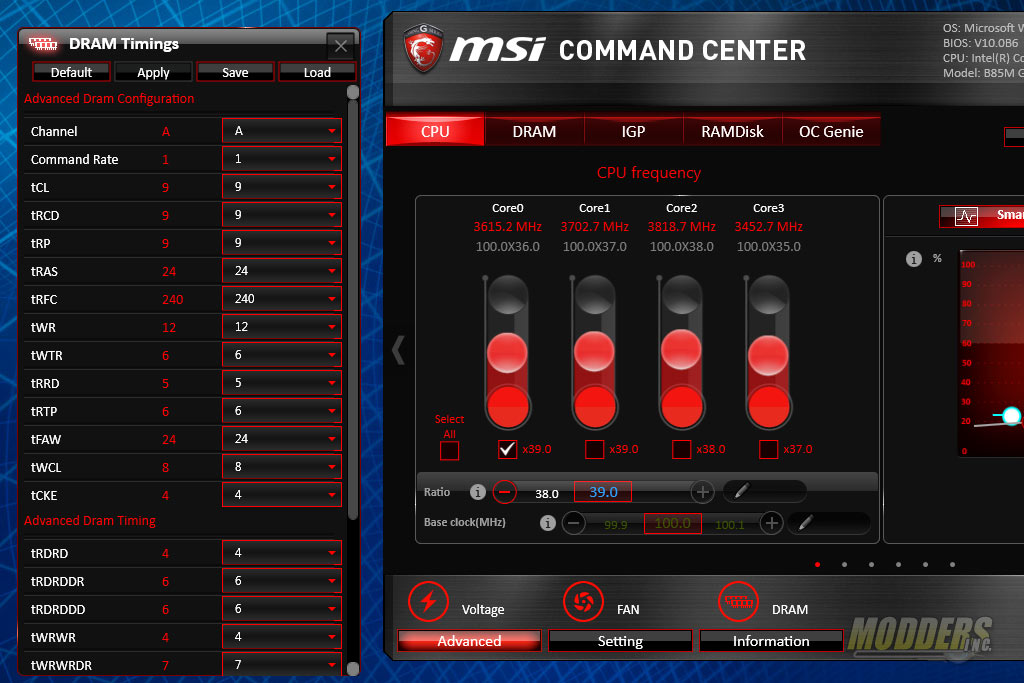This screenshot has height=683, width=1024.
Task: Open the FAN settings icon
Action: (583, 601)
